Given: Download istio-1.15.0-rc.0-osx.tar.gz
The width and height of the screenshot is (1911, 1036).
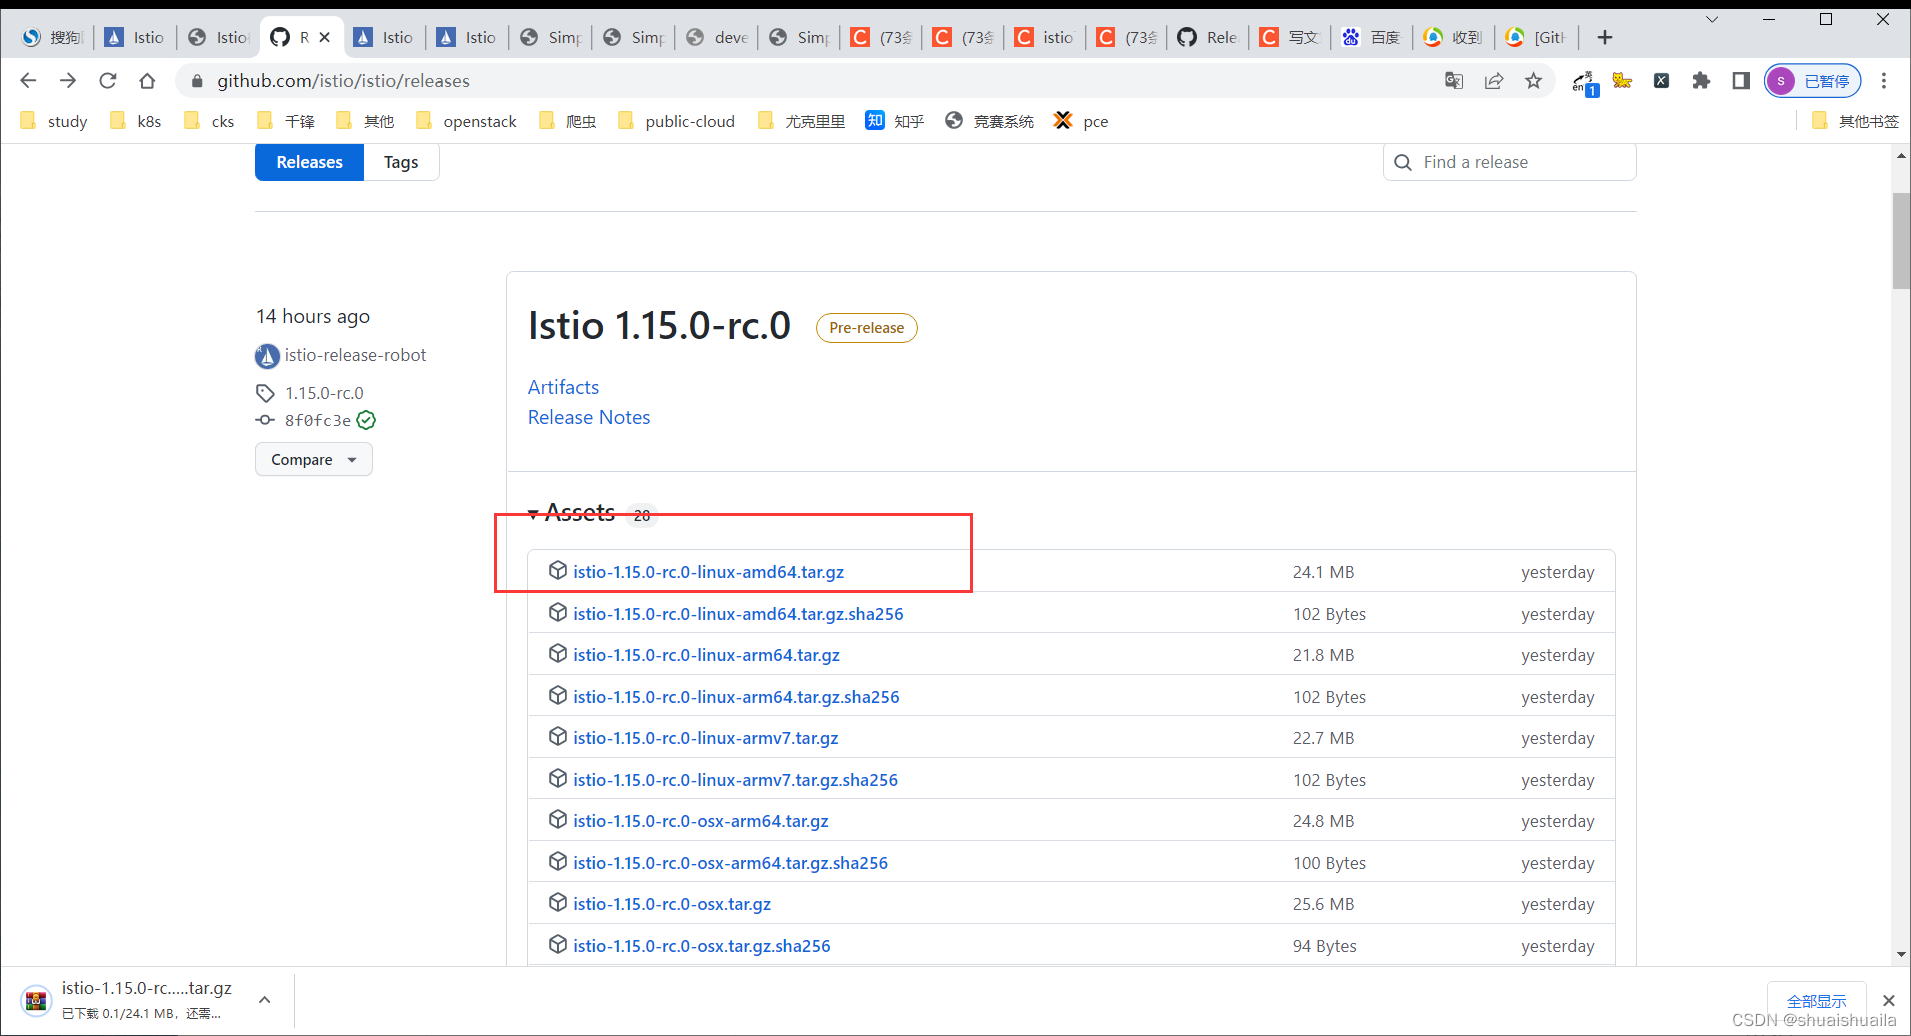Looking at the screenshot, I should [x=672, y=904].
